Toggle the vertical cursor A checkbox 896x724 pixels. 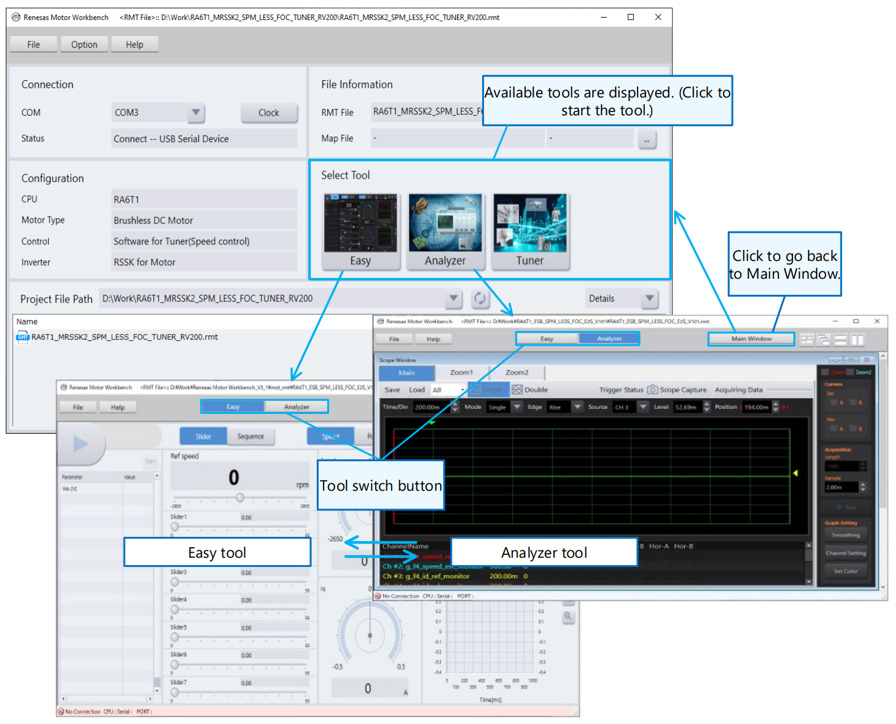pos(834,403)
